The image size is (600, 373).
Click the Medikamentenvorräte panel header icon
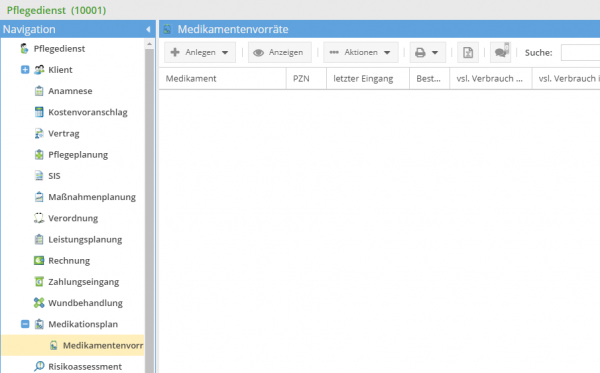[168, 29]
